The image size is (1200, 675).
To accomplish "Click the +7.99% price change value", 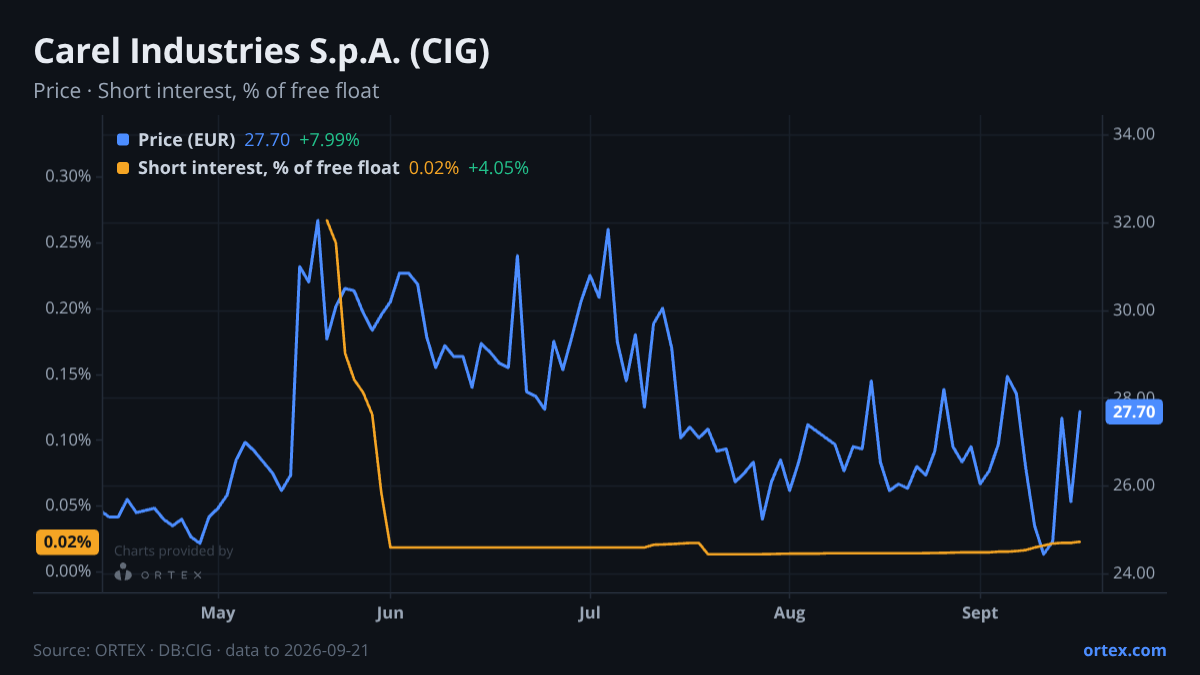I will 329,140.
